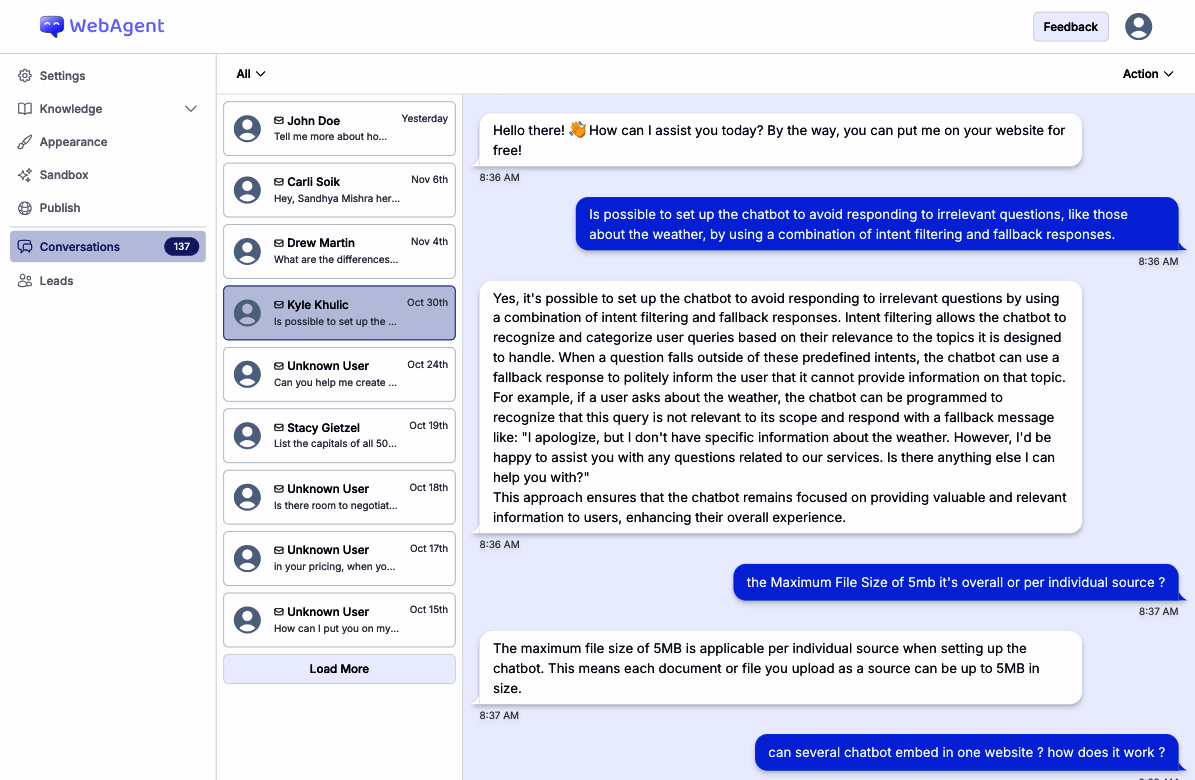Open the Drew Martin chat thread
The width and height of the screenshot is (1195, 780).
point(339,251)
